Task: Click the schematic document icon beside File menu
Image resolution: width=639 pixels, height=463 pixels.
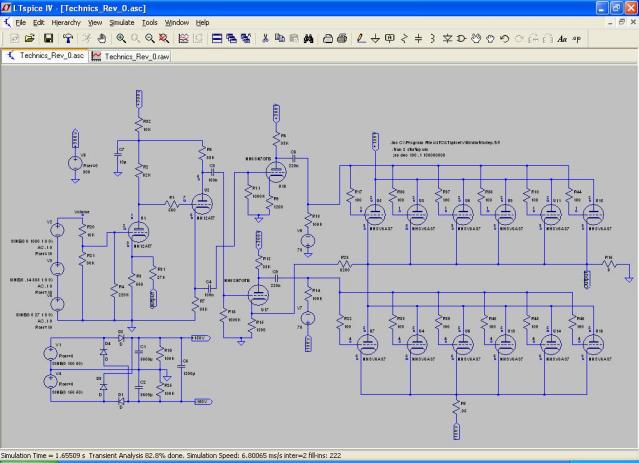Action: click(7, 22)
